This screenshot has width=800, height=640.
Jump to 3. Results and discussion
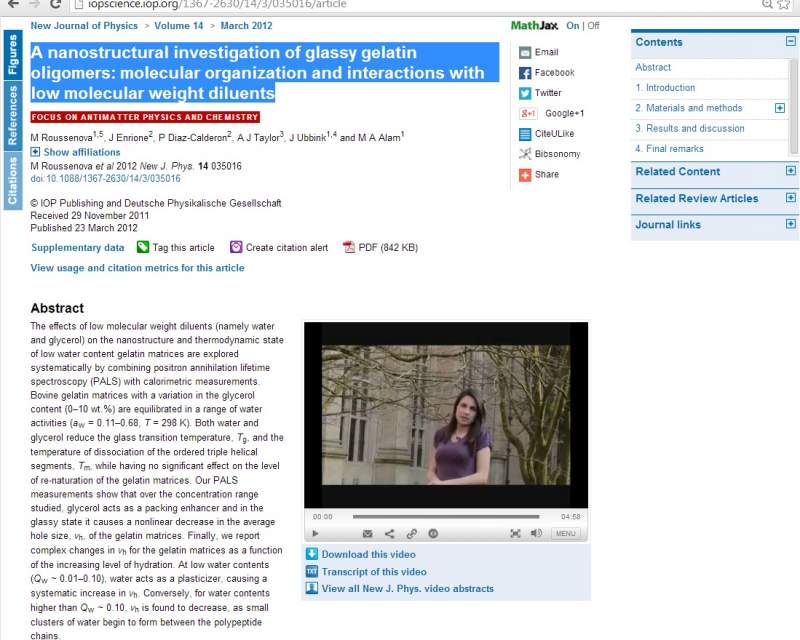[x=690, y=129]
